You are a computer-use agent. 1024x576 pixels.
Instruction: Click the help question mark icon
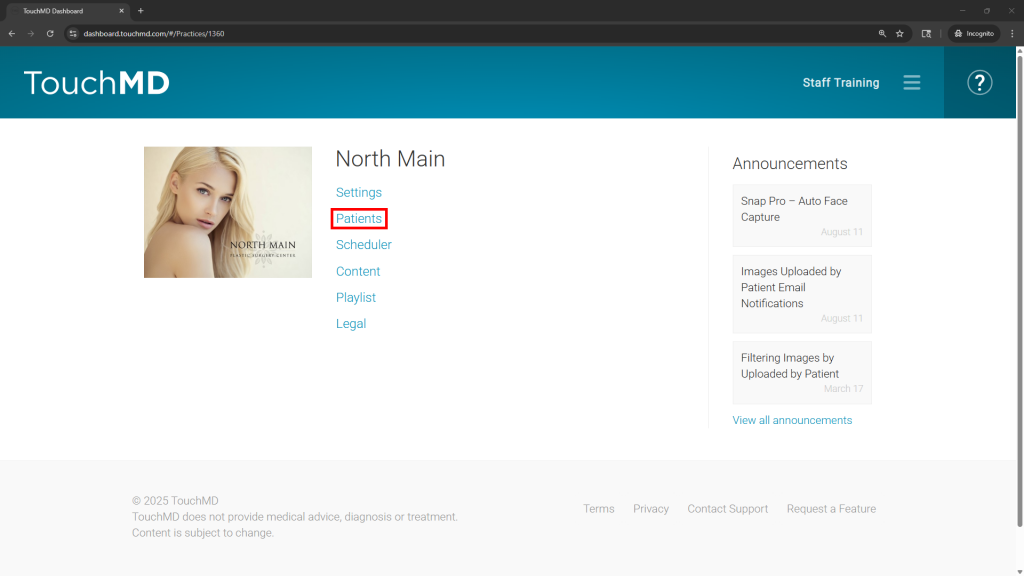[979, 83]
